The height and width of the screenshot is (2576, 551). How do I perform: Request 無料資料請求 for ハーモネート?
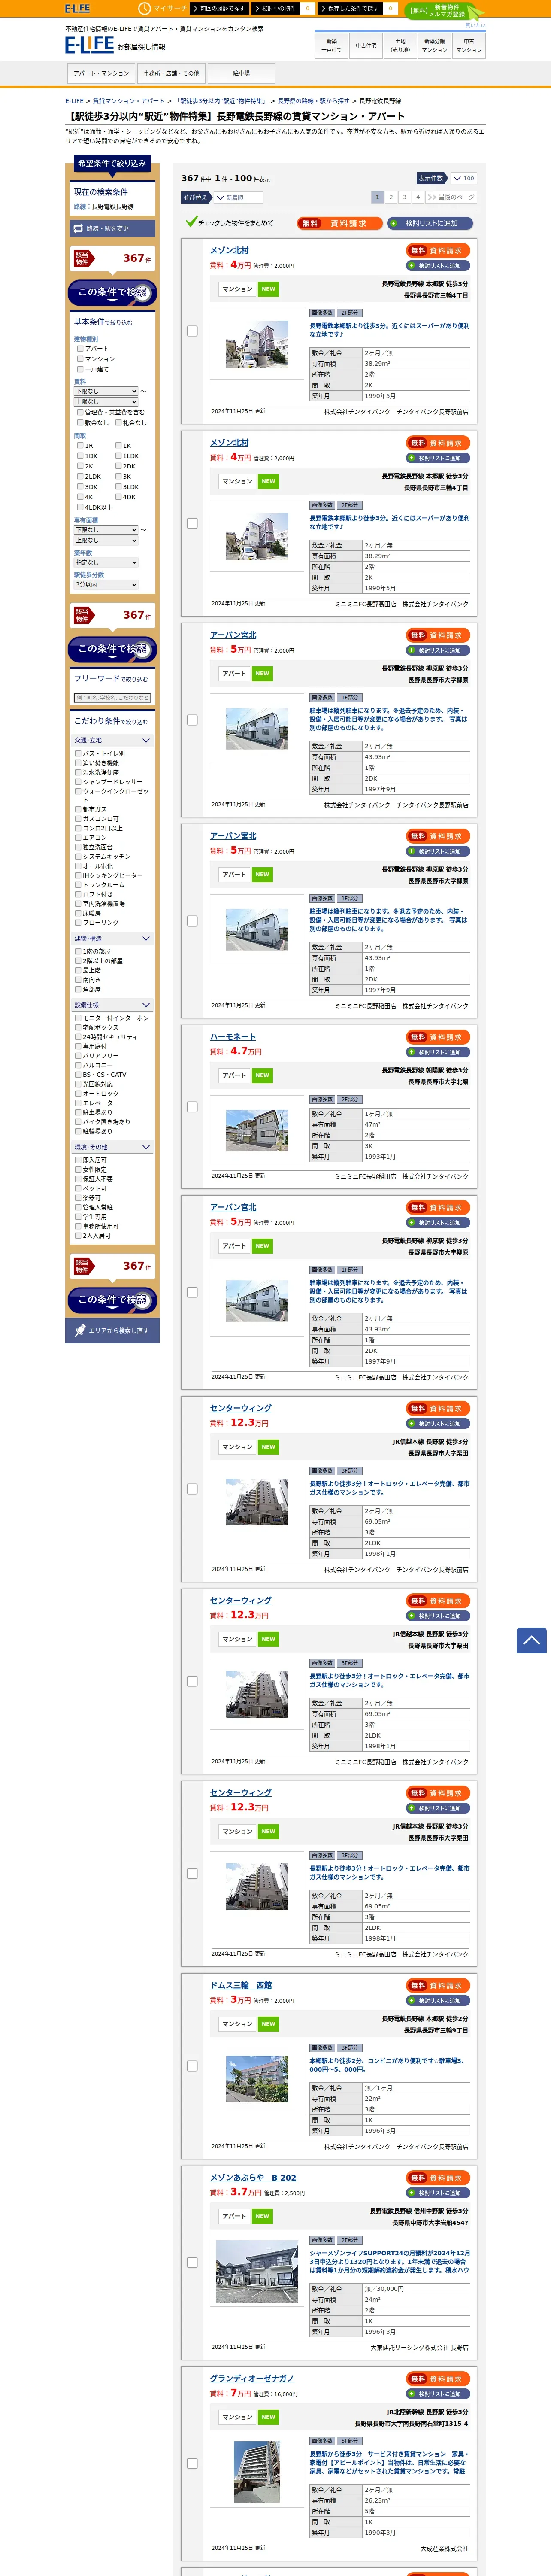click(438, 1037)
